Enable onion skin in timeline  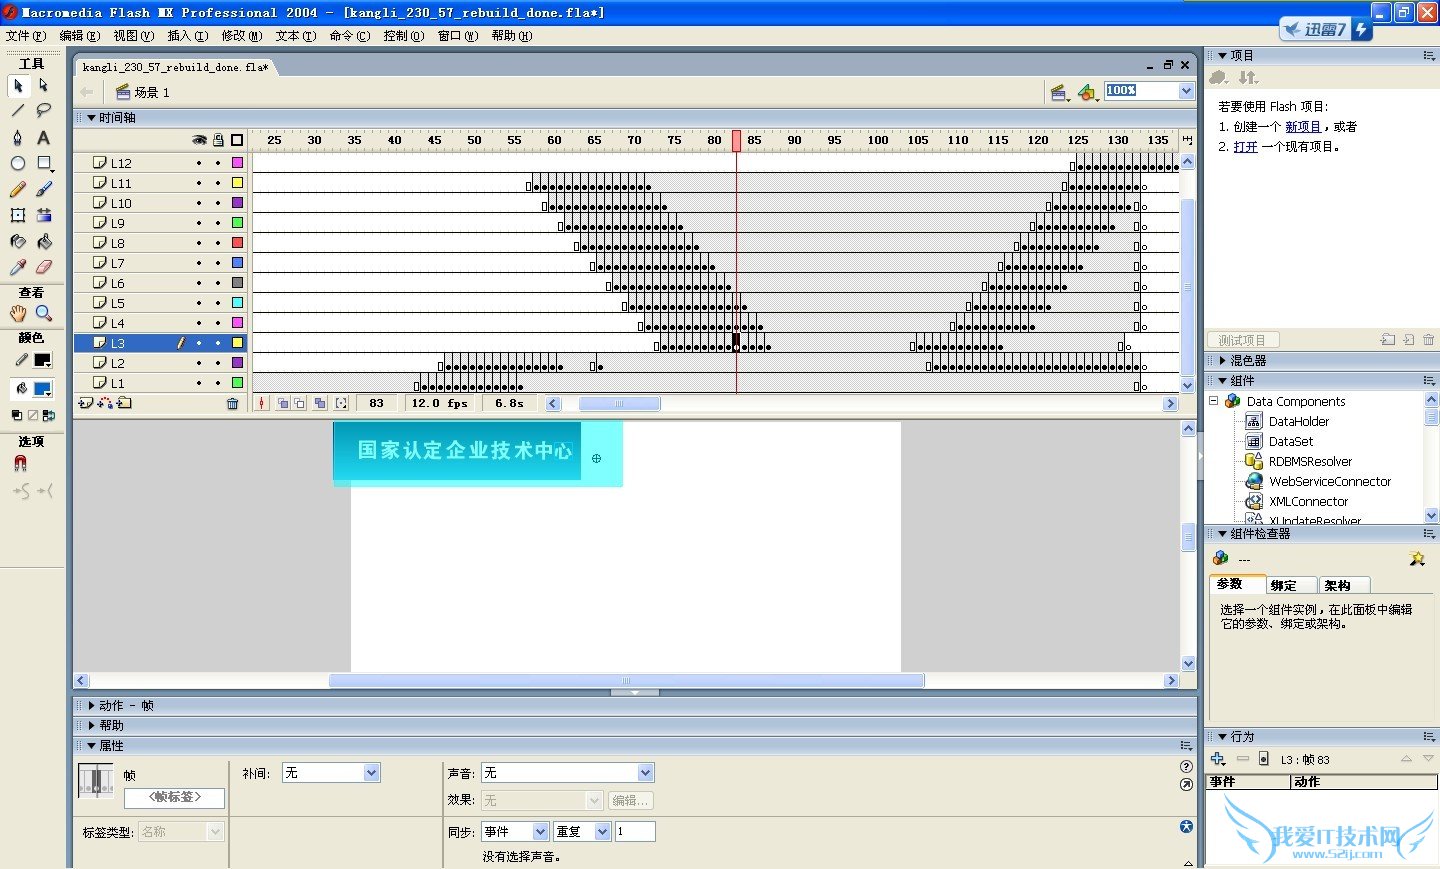(283, 403)
